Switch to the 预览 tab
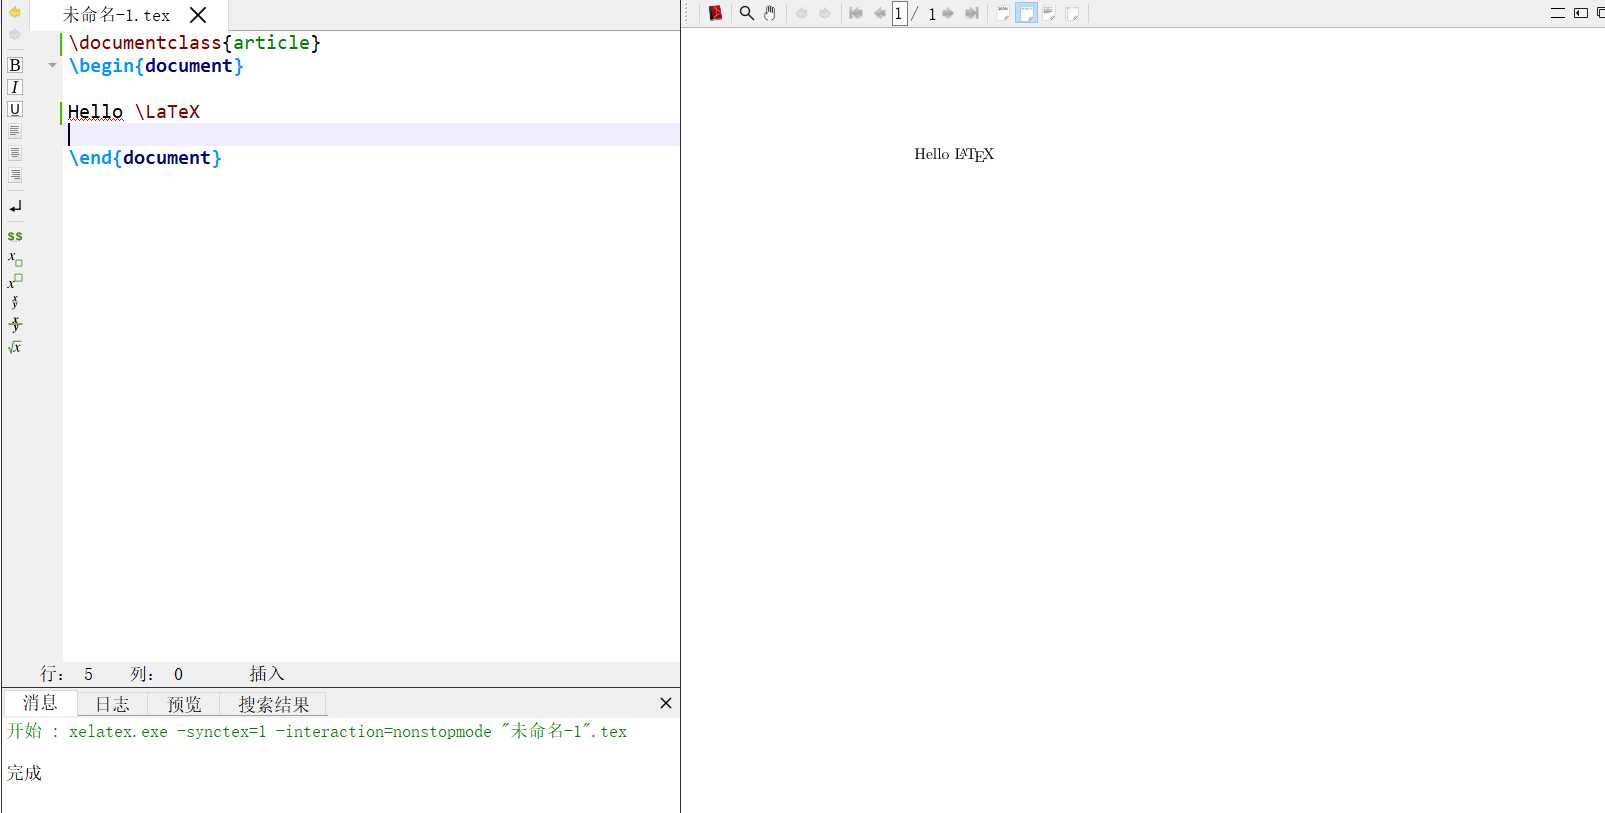This screenshot has height=813, width=1605. coord(184,704)
